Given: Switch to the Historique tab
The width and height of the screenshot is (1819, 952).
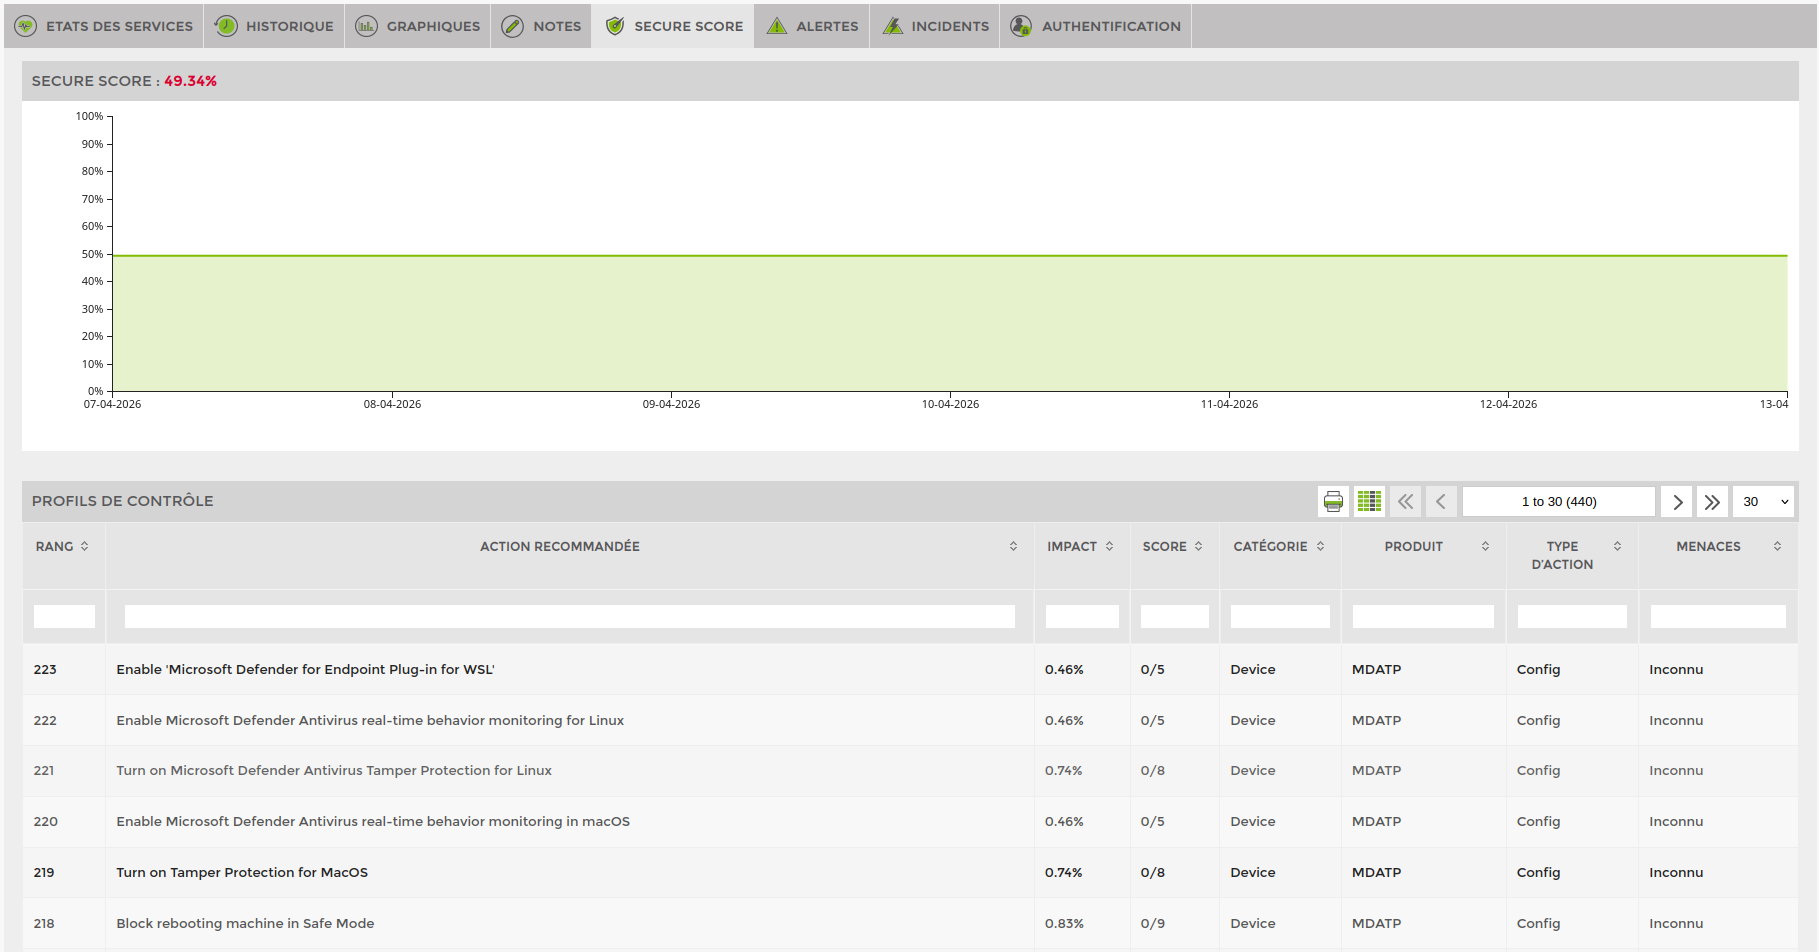Looking at the screenshot, I should 274,26.
